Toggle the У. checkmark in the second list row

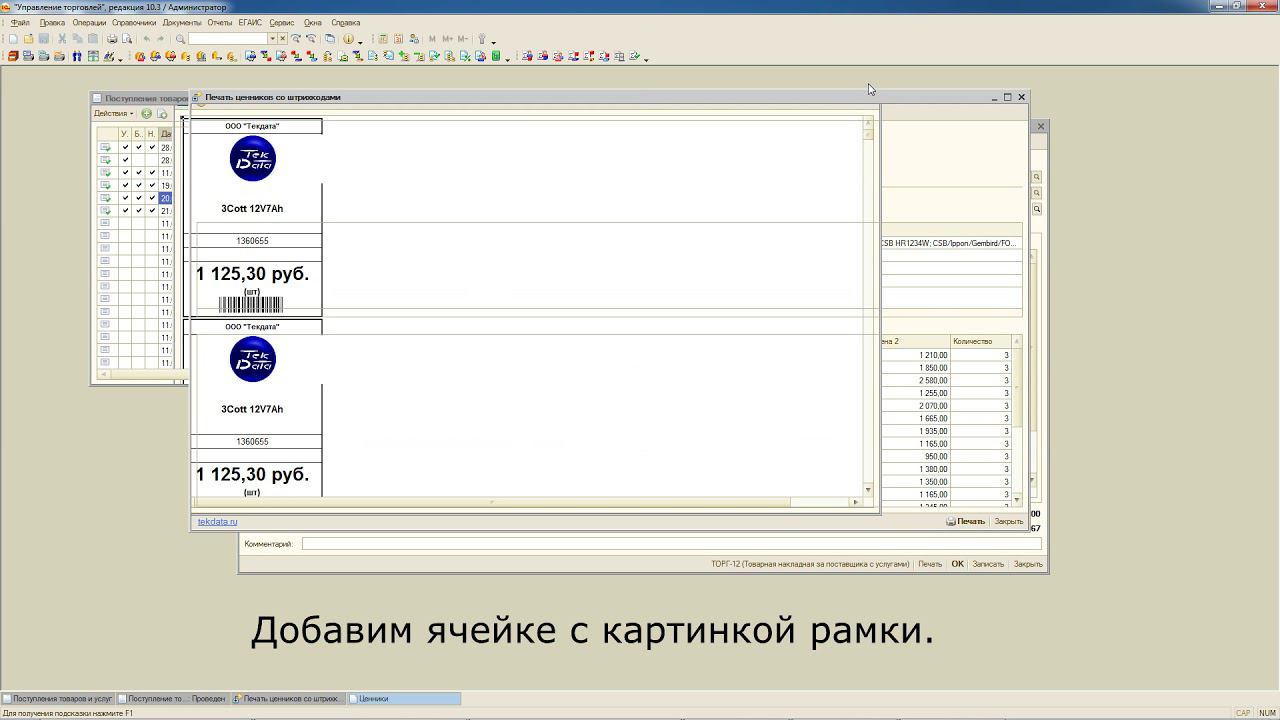pyautogui.click(x=125, y=160)
